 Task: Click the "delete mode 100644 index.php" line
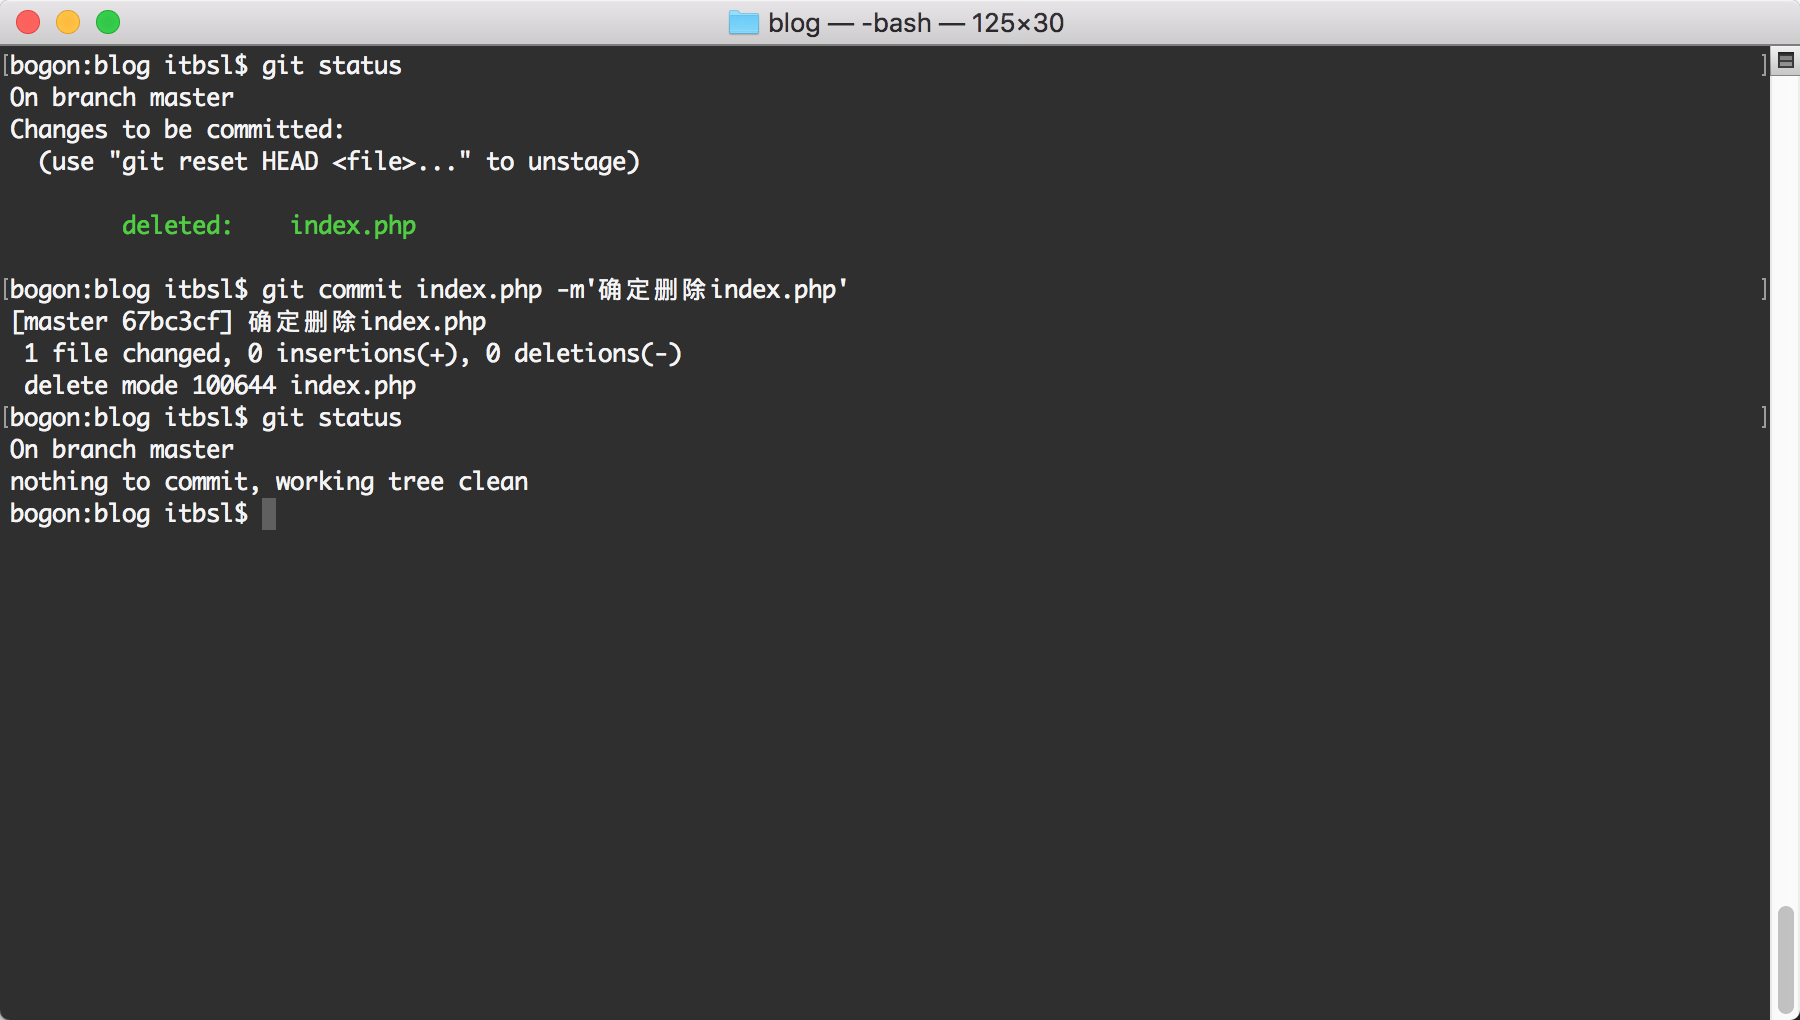[x=220, y=386]
